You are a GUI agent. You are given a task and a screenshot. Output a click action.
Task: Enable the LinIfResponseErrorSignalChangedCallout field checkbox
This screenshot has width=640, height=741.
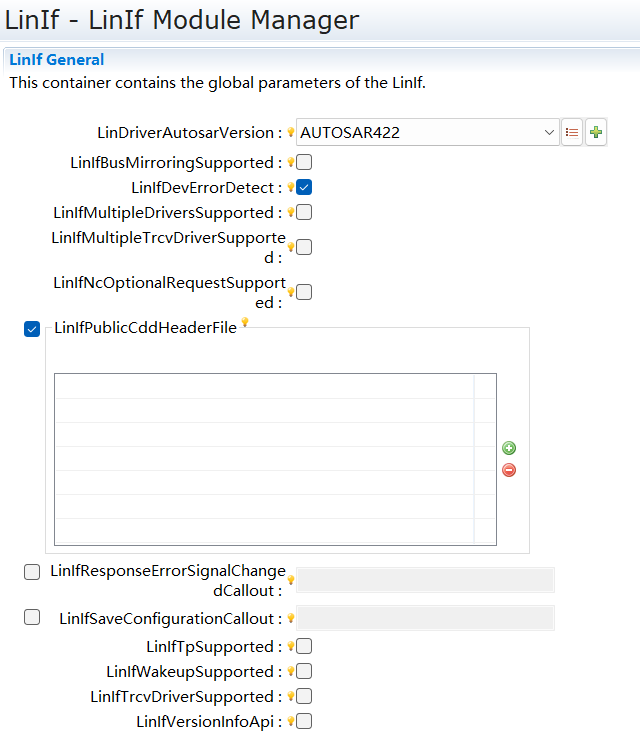click(32, 572)
